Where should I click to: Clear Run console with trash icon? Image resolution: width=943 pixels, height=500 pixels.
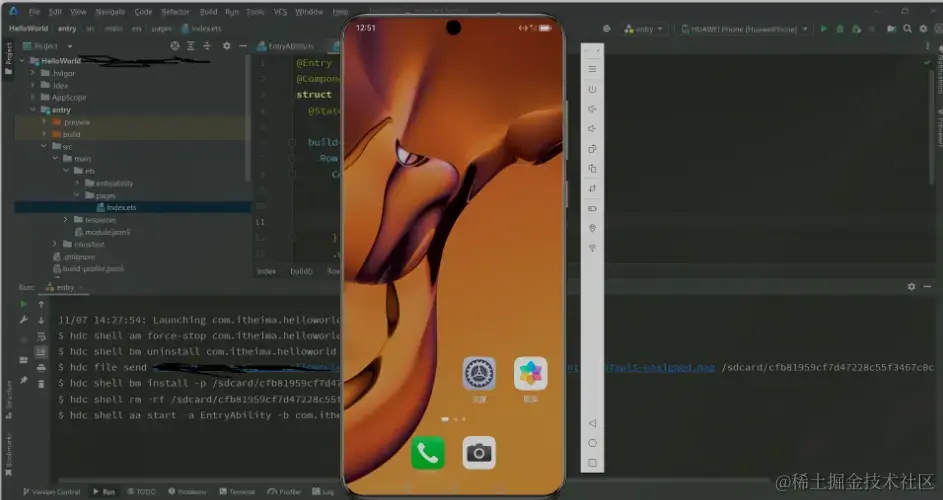[x=41, y=383]
